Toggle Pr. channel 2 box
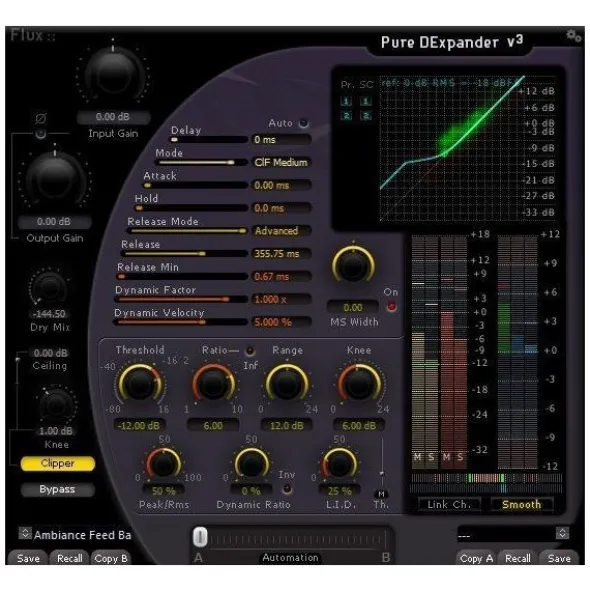The height and width of the screenshot is (591, 590). pyautogui.click(x=346, y=115)
